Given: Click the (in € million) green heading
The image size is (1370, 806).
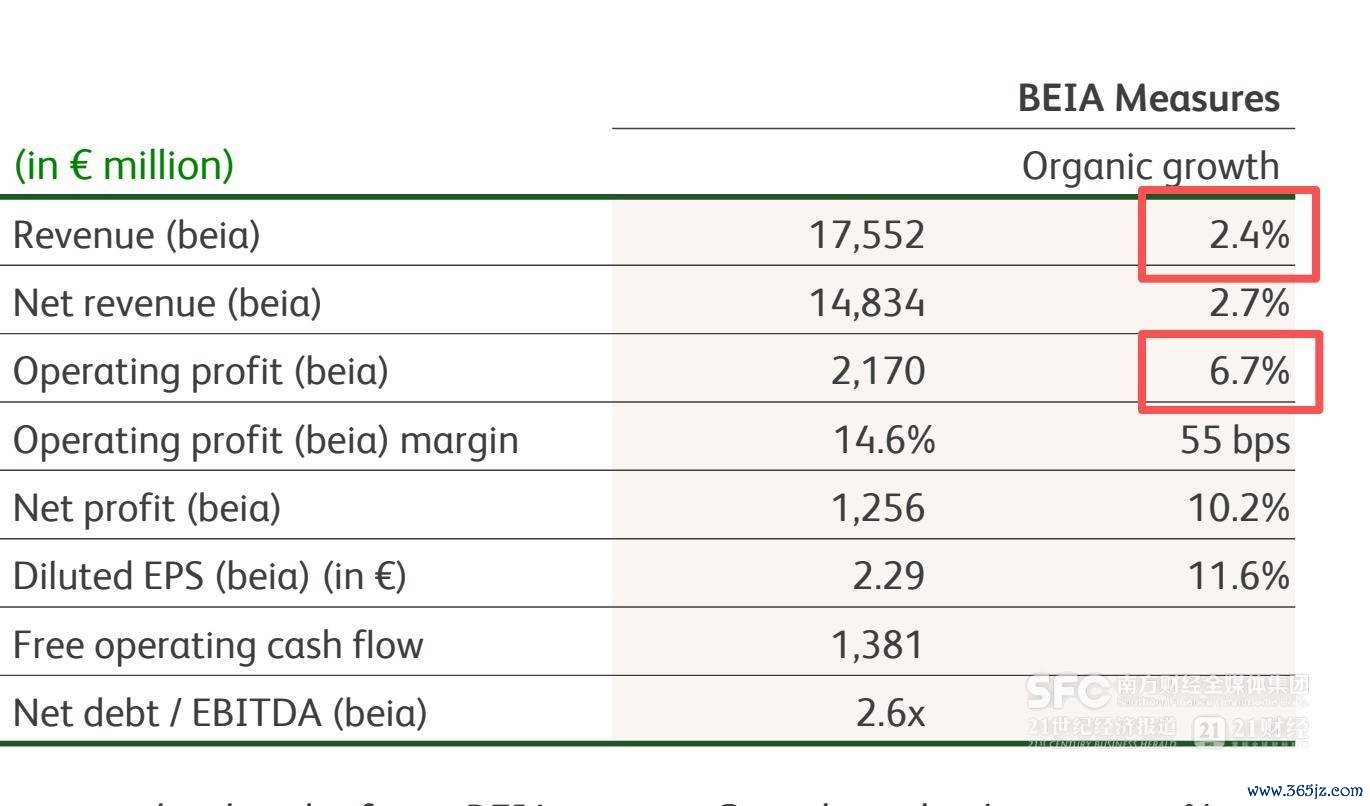Looking at the screenshot, I should point(124,165).
